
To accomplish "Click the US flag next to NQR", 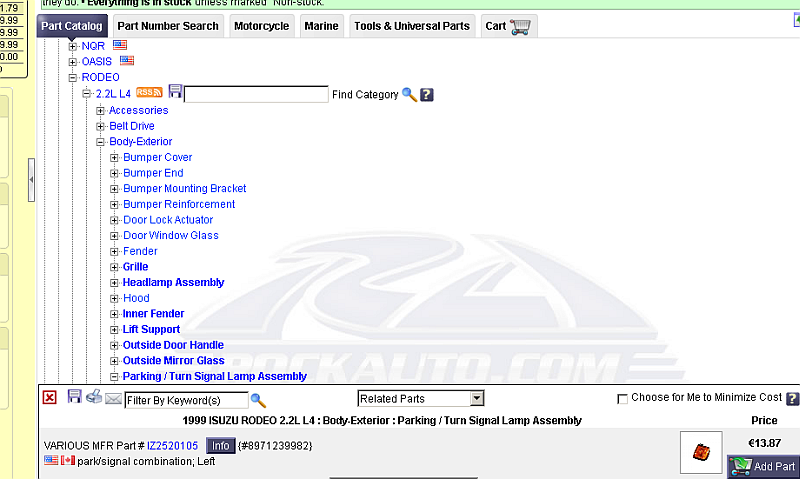I will click(120, 45).
